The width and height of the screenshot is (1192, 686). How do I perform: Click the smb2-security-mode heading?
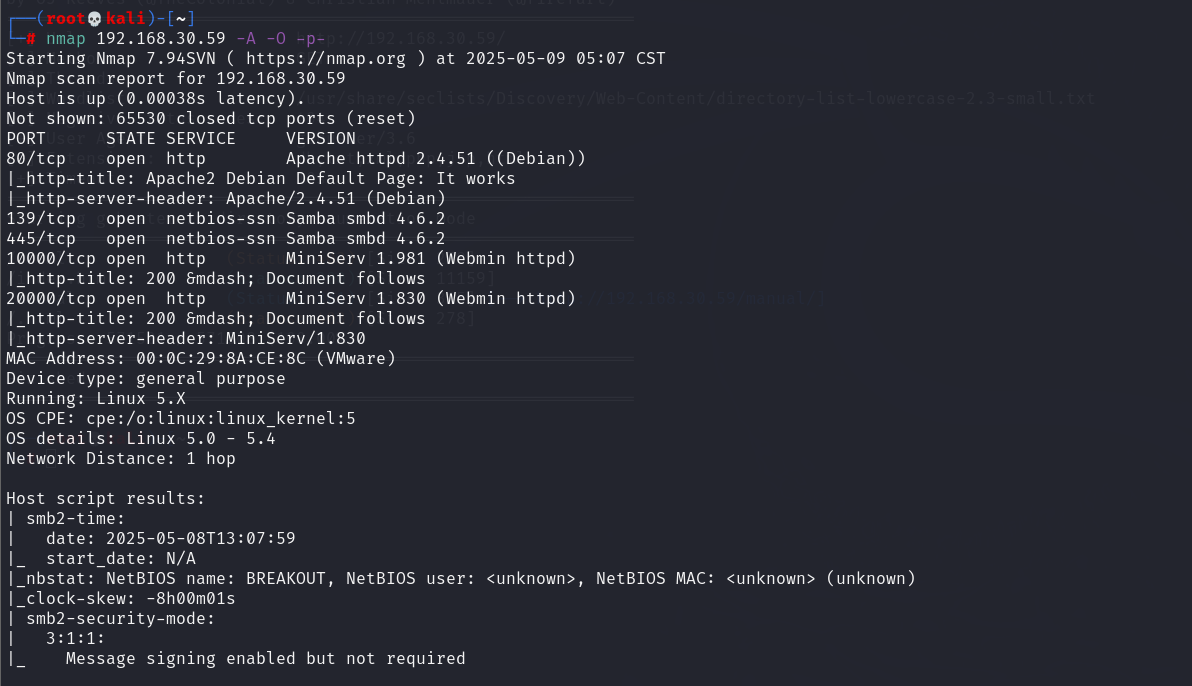pyautogui.click(x=121, y=618)
